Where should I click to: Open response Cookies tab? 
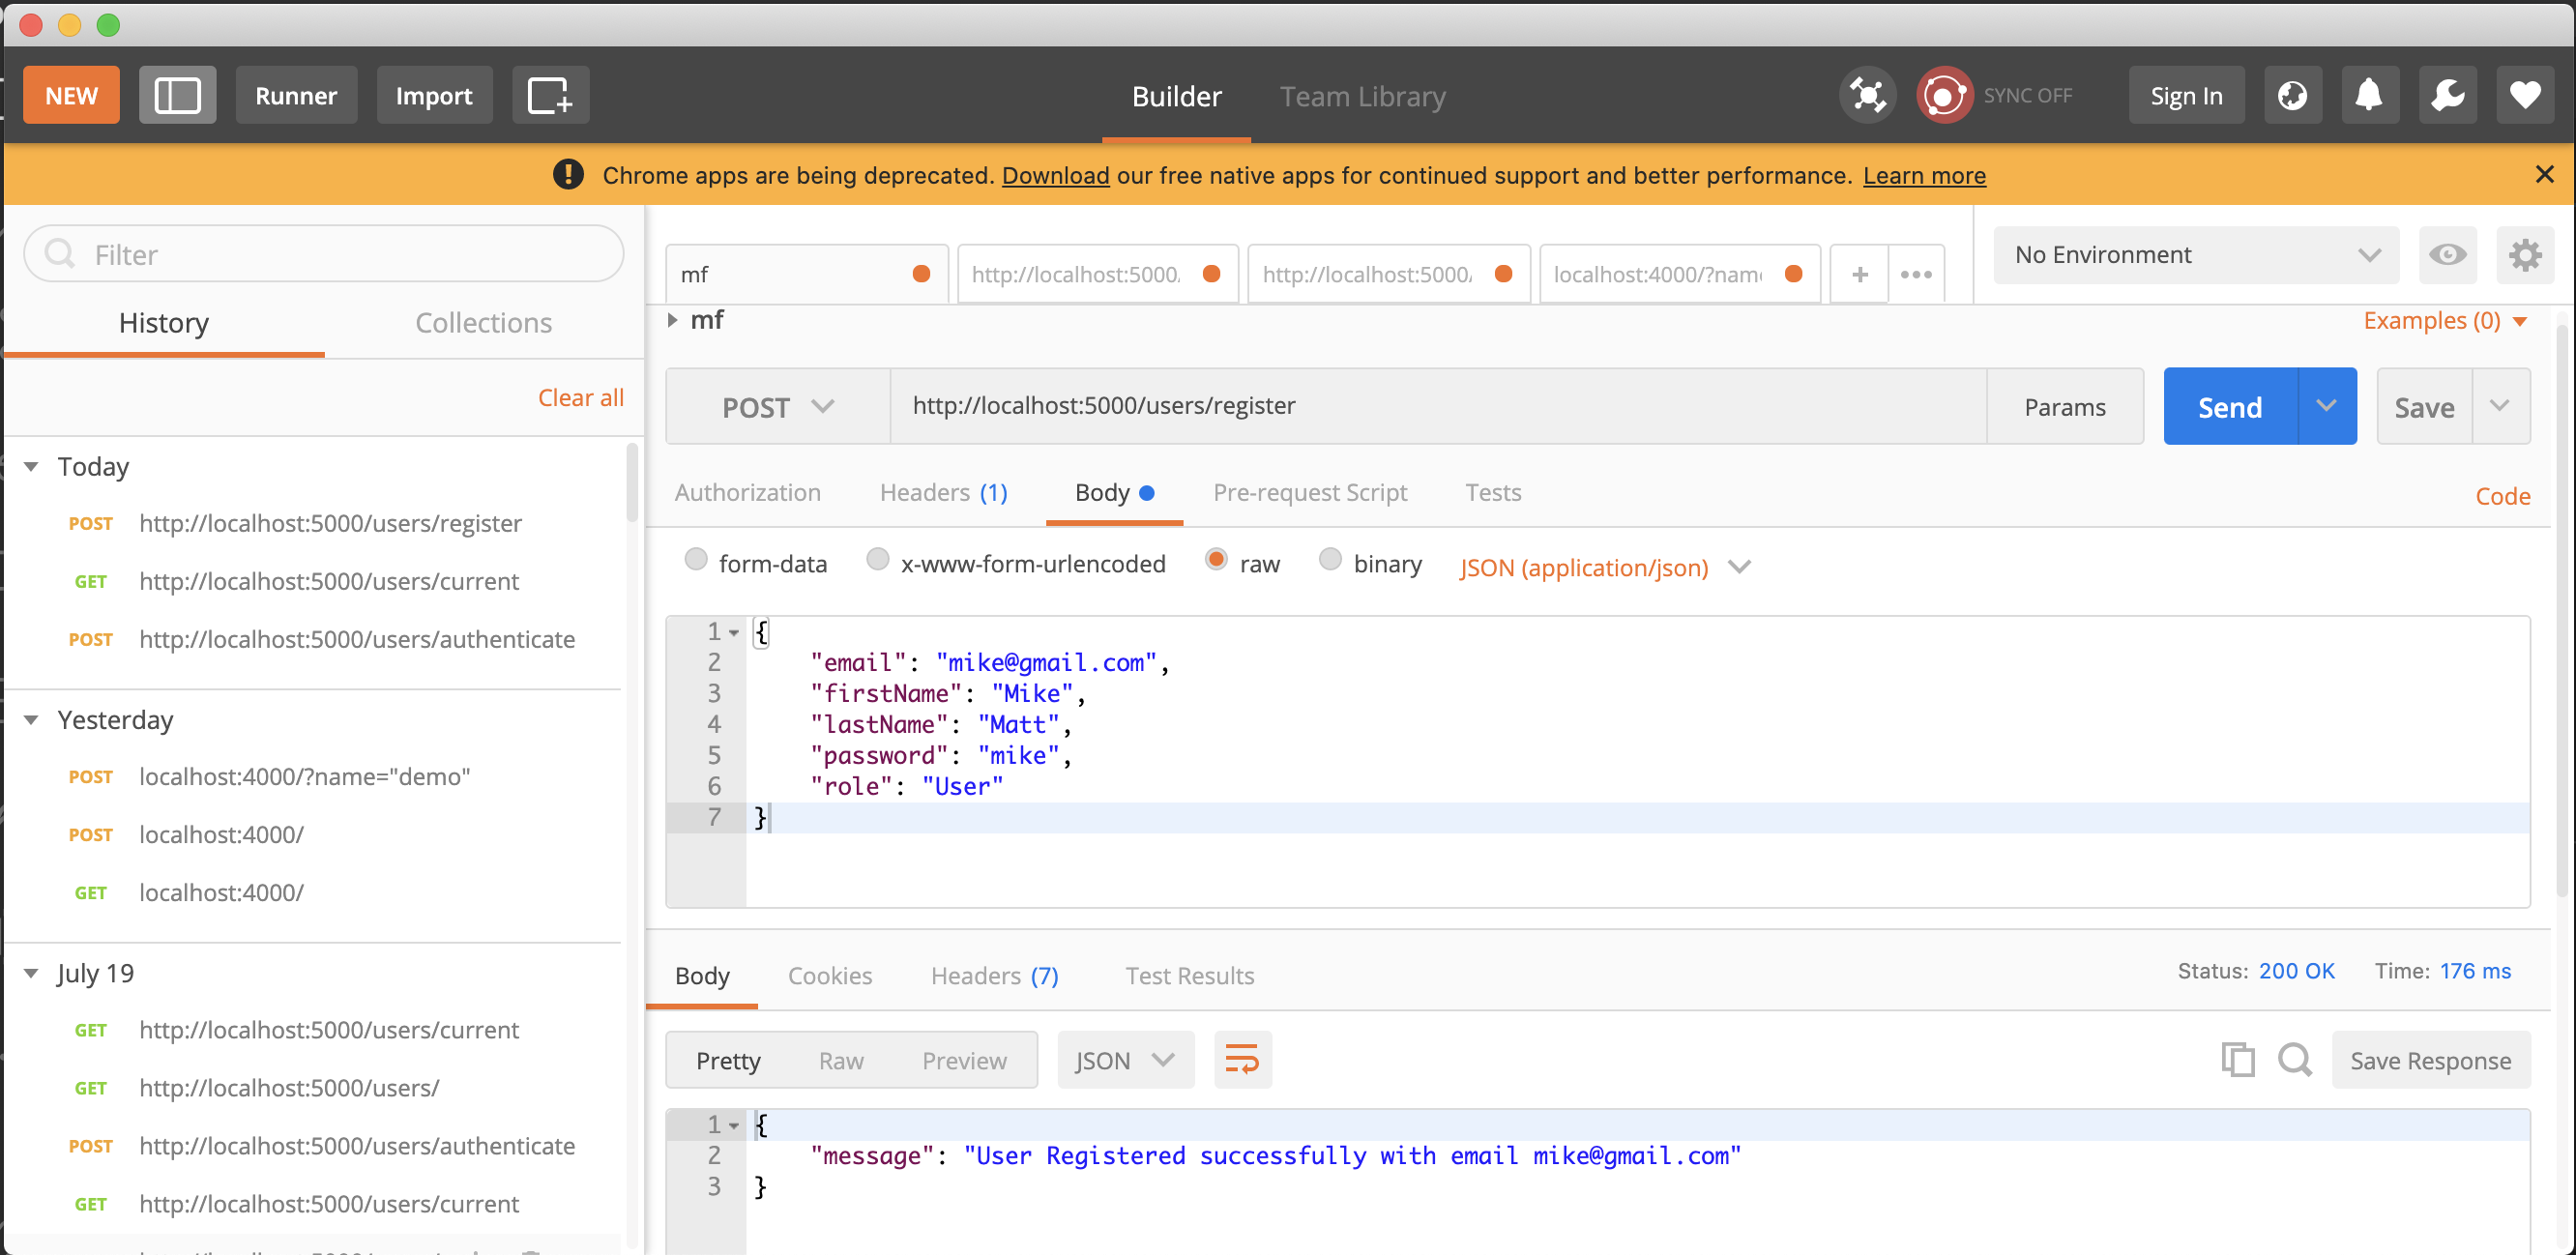point(829,975)
